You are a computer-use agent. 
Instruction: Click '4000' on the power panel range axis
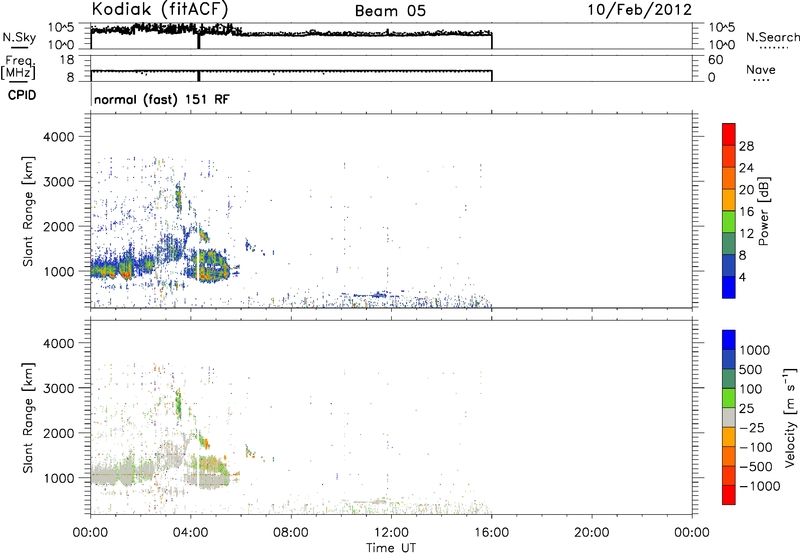pyautogui.click(x=58, y=137)
